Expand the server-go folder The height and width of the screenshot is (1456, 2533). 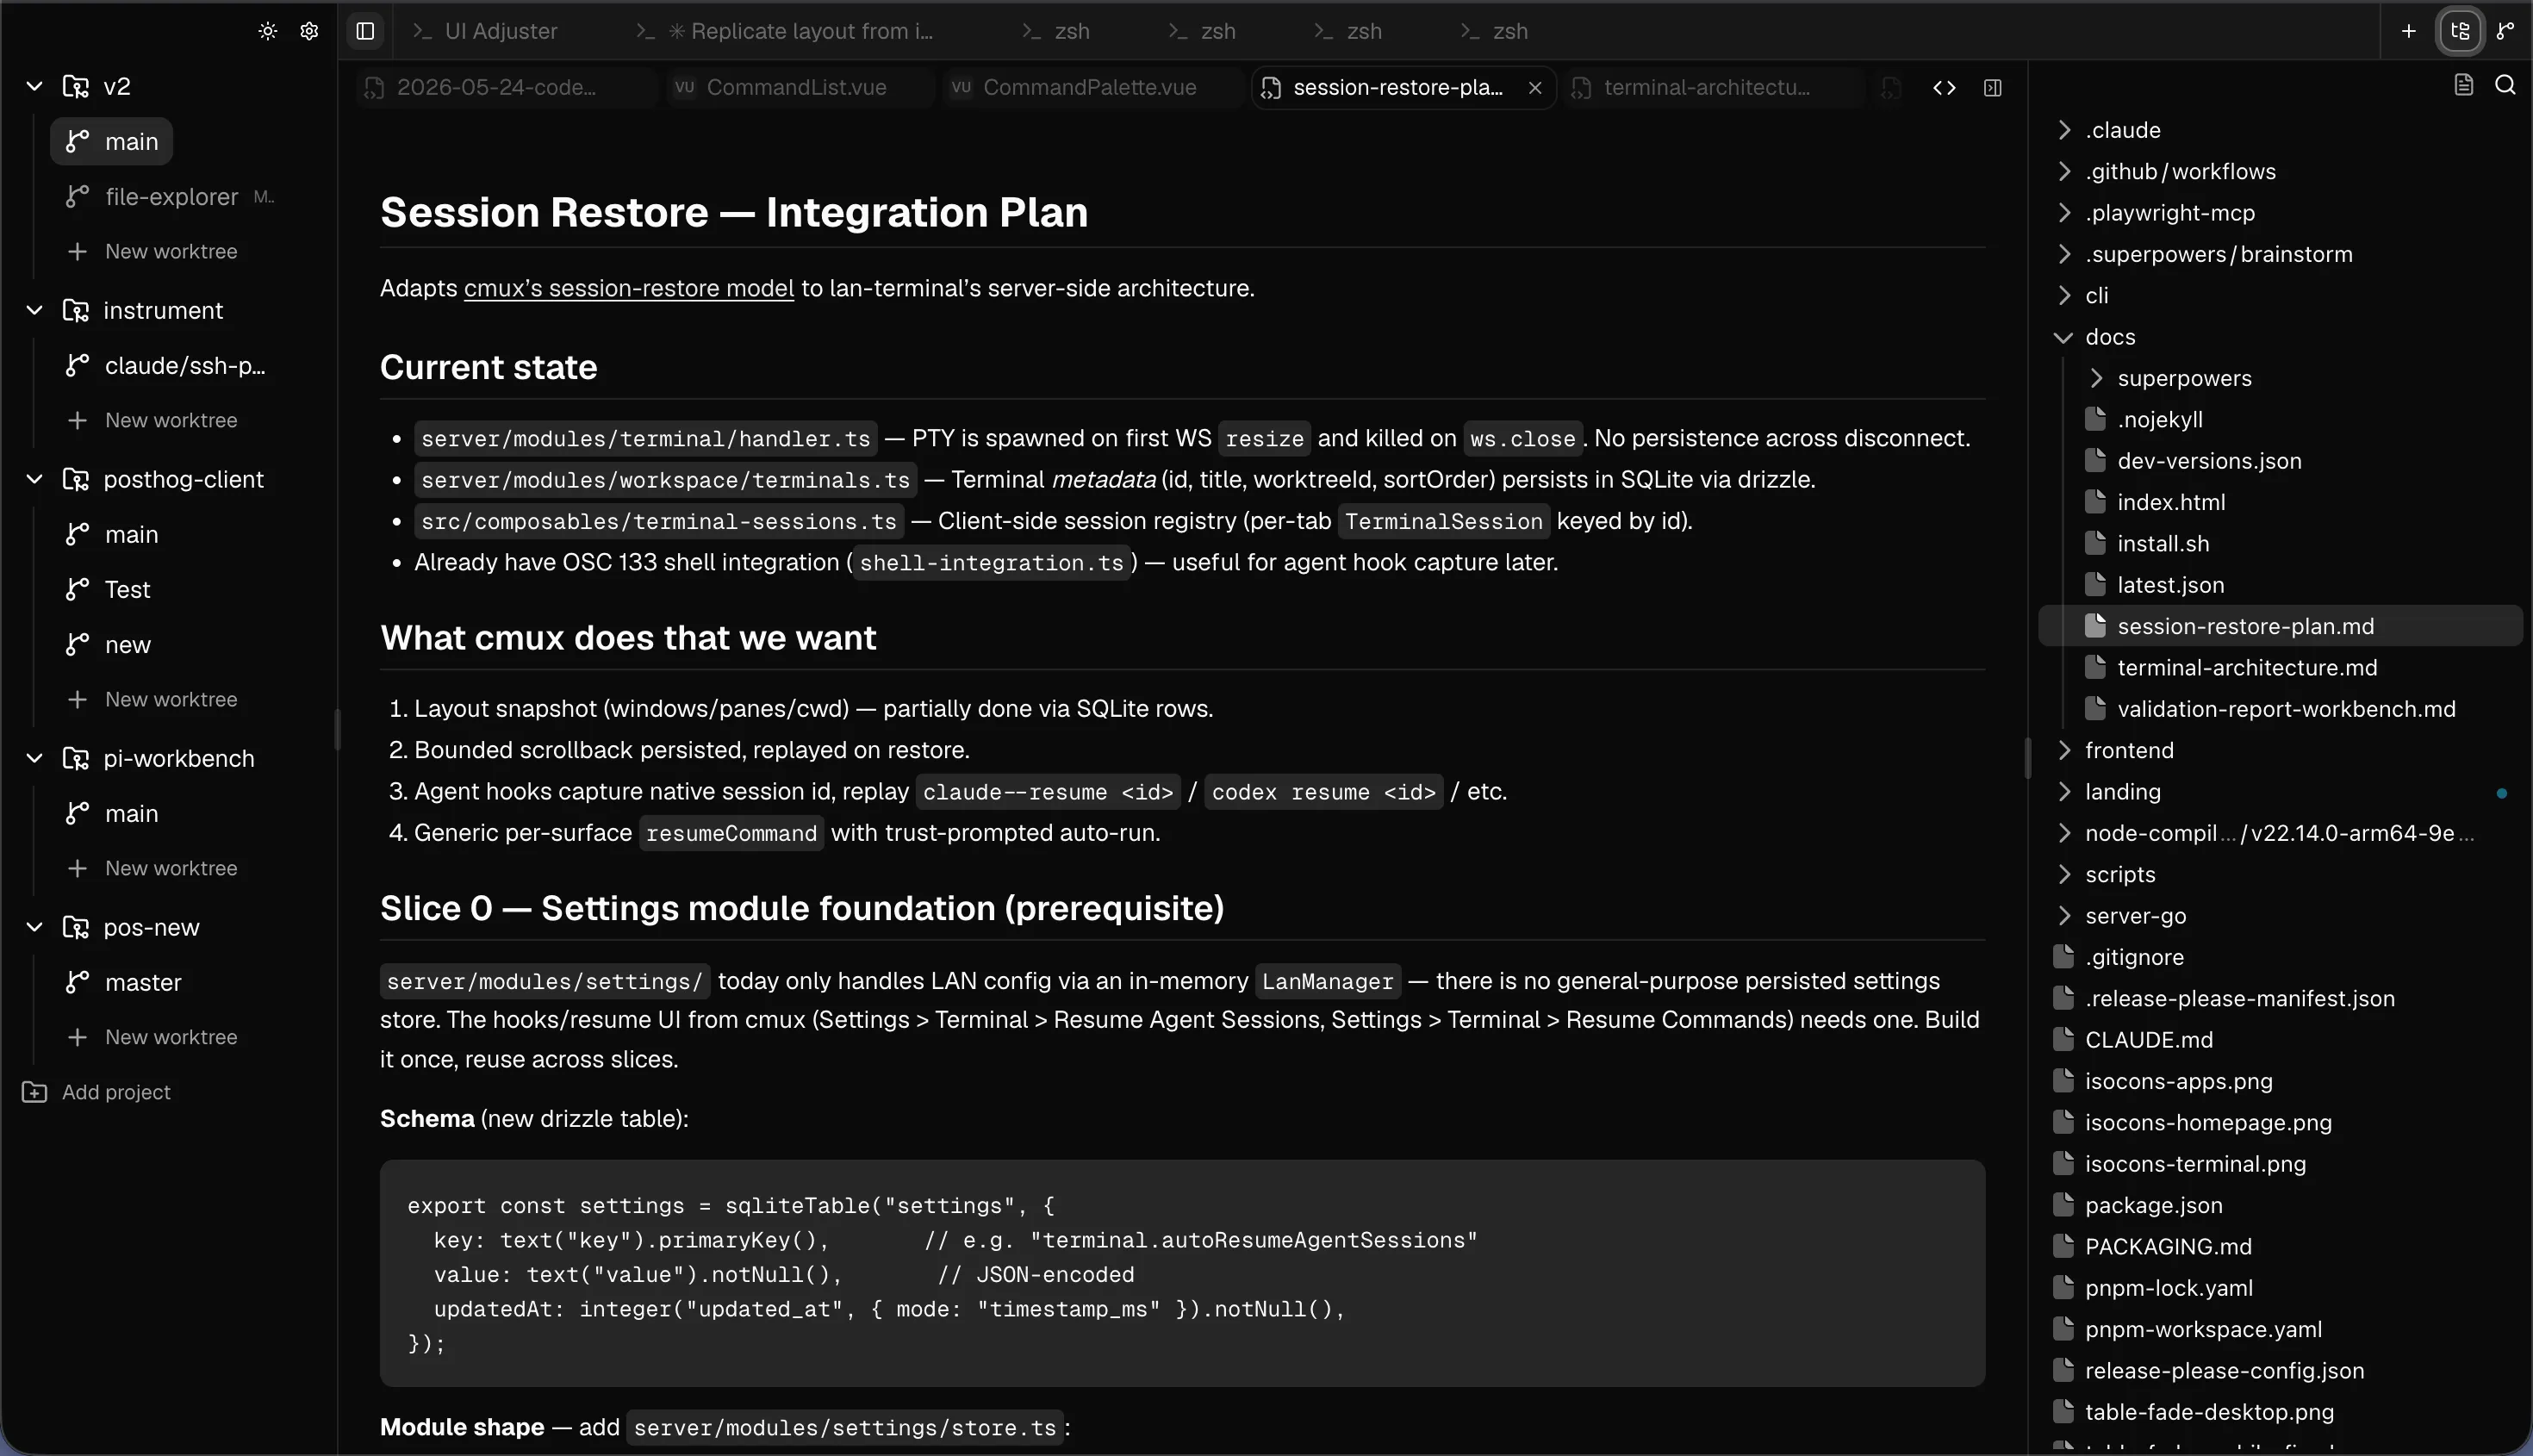pos(2064,915)
